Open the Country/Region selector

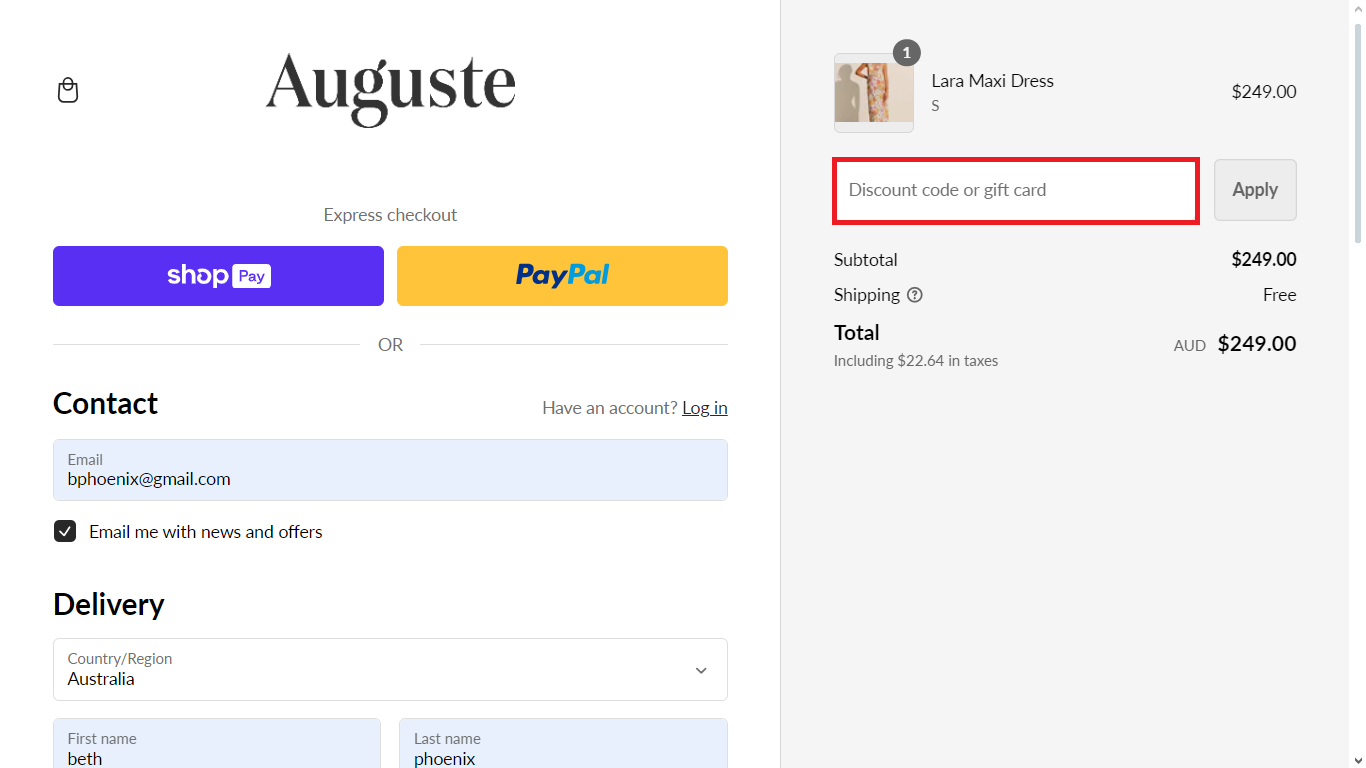click(390, 669)
